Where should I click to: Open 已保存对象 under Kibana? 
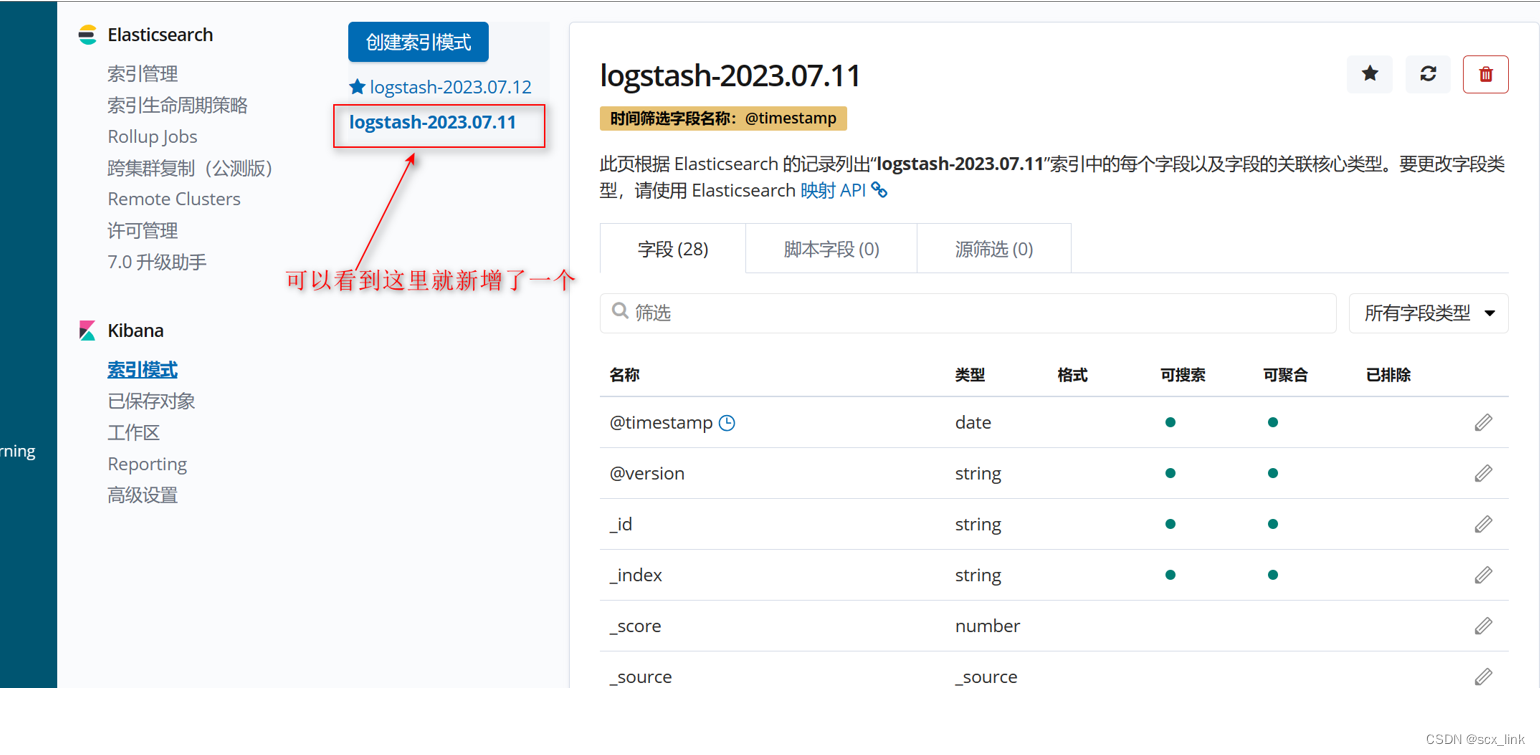coord(151,401)
